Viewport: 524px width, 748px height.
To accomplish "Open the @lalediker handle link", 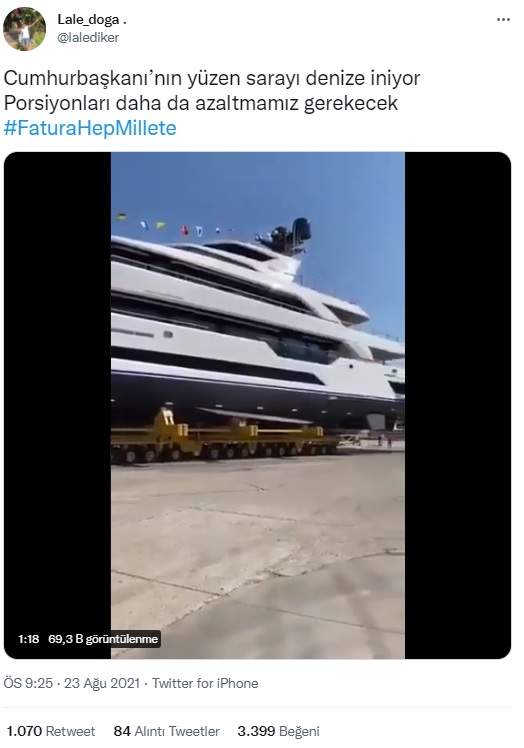I will pyautogui.click(x=88, y=38).
